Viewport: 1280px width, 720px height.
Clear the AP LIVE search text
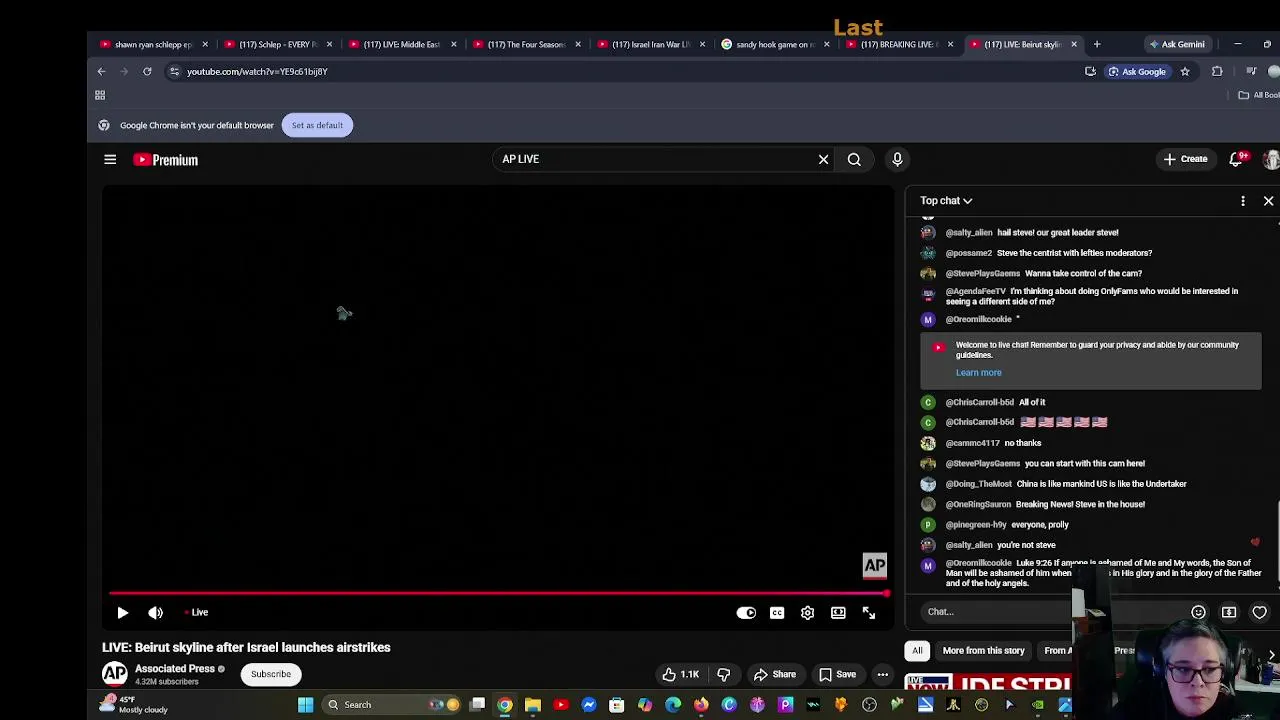823,159
